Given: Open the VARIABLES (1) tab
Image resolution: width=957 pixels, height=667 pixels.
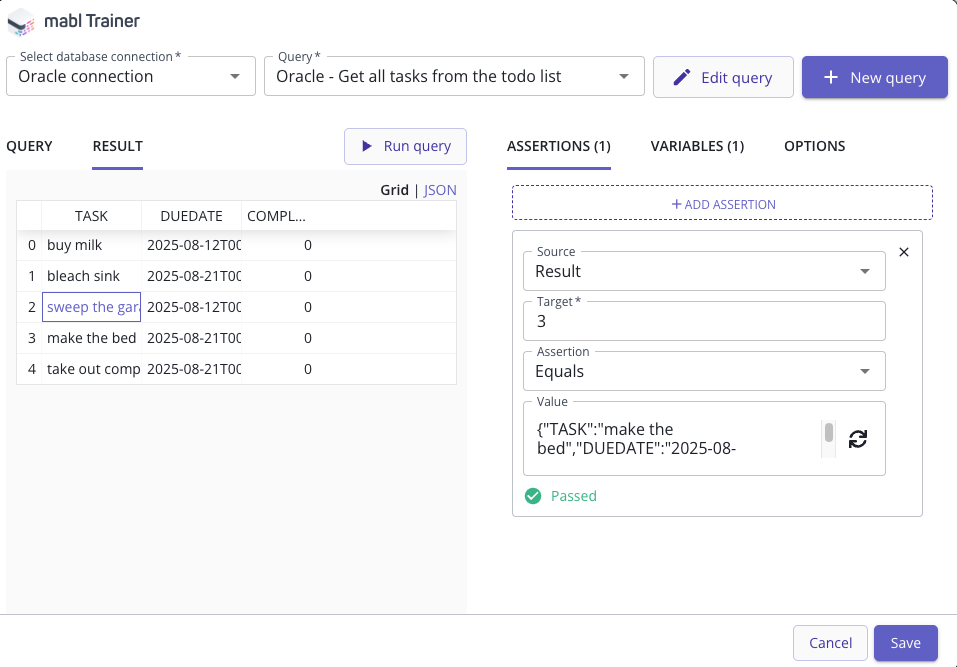Looking at the screenshot, I should 697,146.
